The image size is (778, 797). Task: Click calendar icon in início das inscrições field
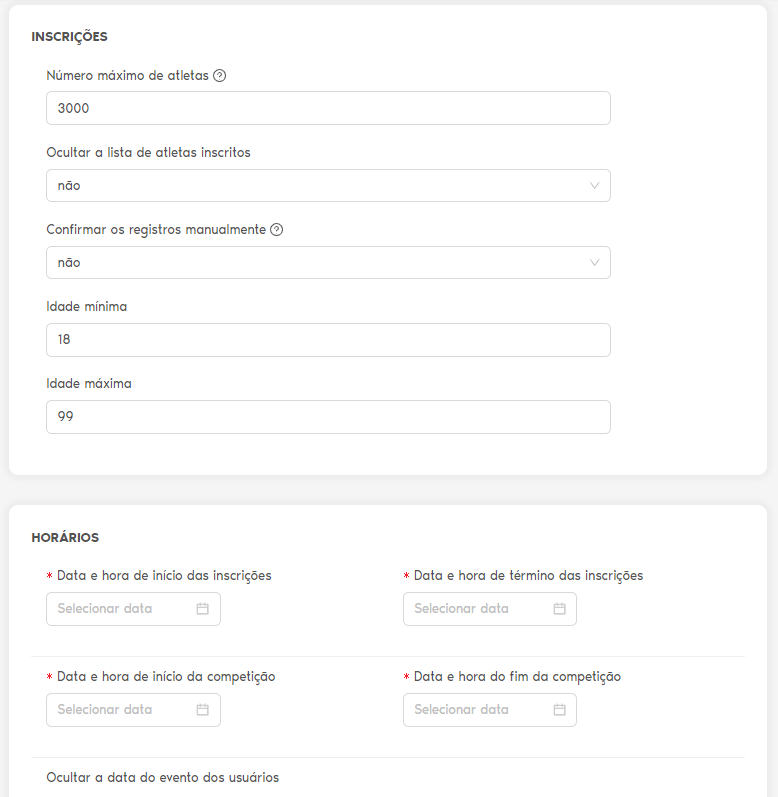point(202,609)
